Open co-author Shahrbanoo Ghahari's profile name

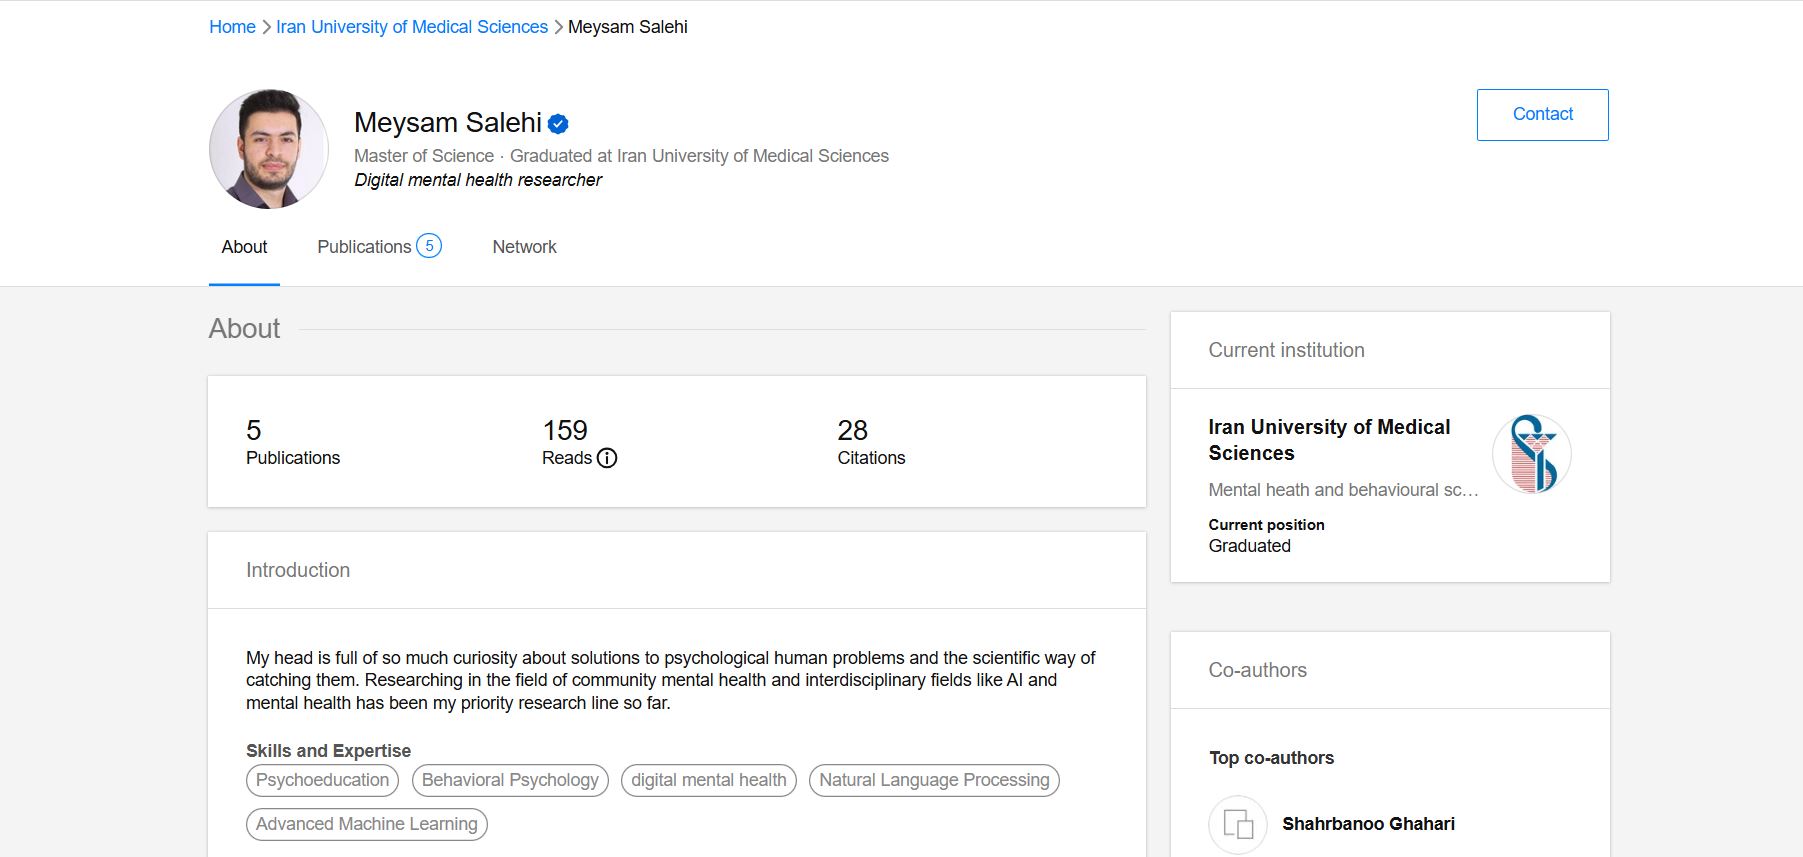click(x=1368, y=824)
